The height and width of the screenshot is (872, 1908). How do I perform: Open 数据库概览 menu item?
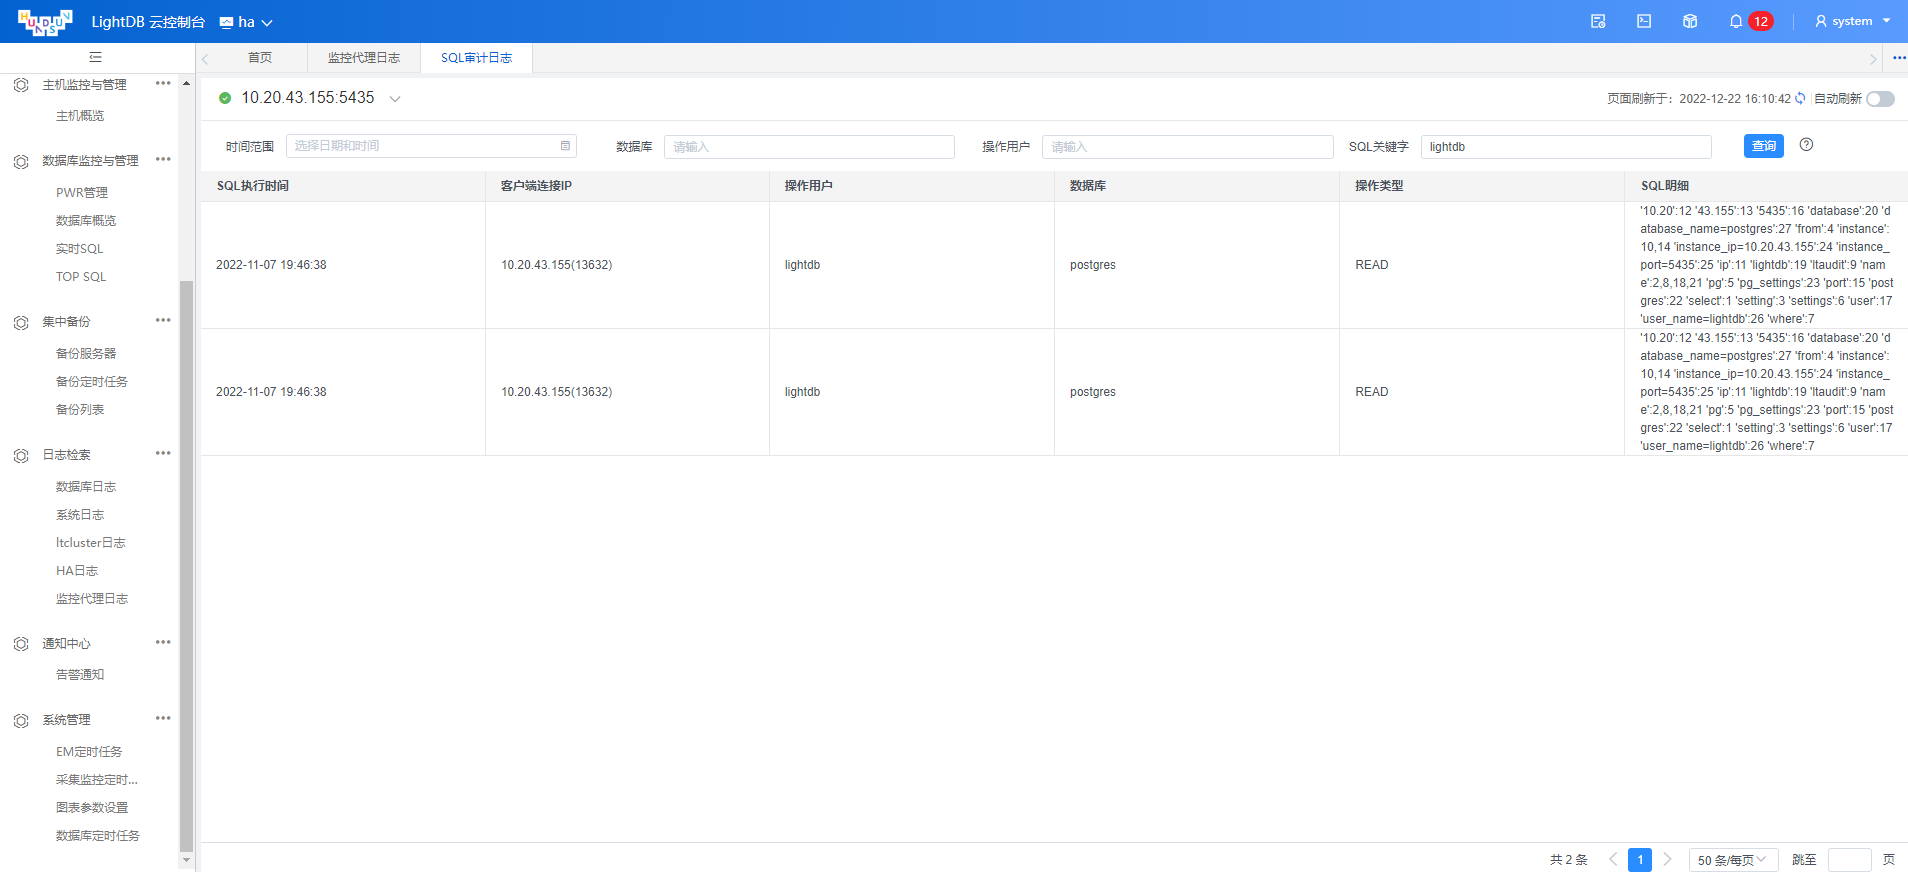pos(86,221)
